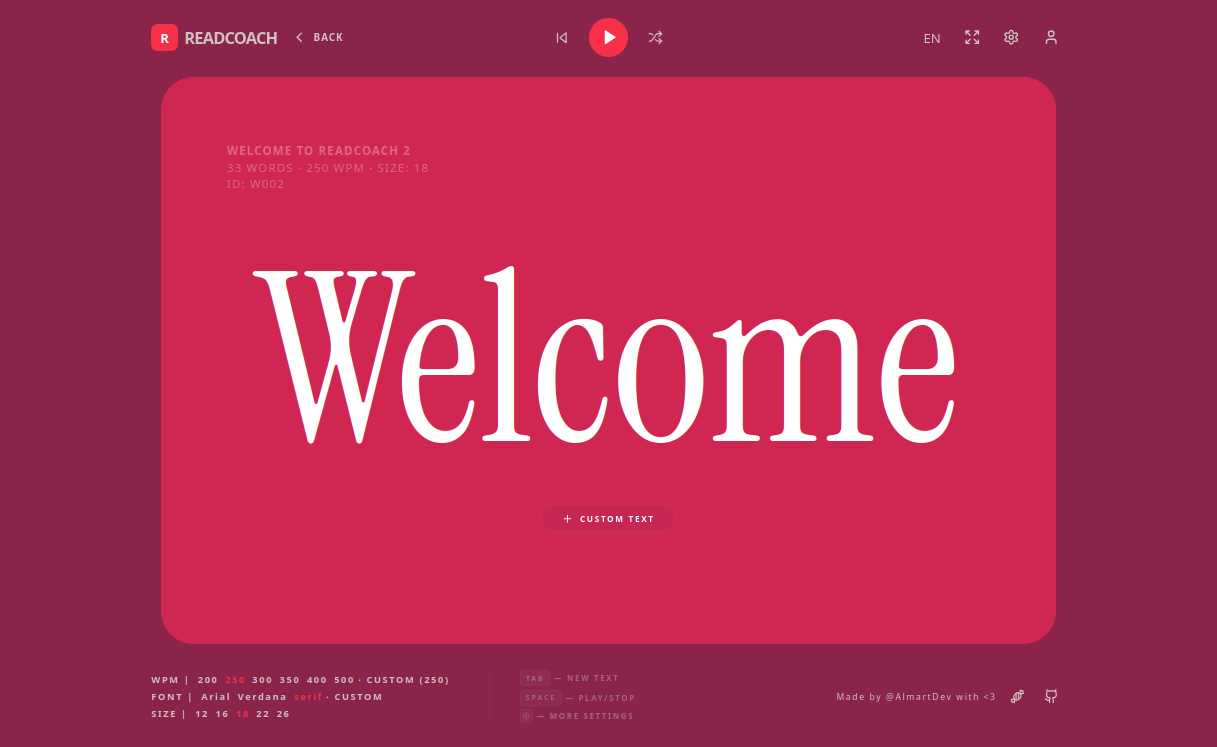This screenshot has height=747, width=1217.
Task: Toggle fullscreen mode icon
Action: click(x=972, y=37)
